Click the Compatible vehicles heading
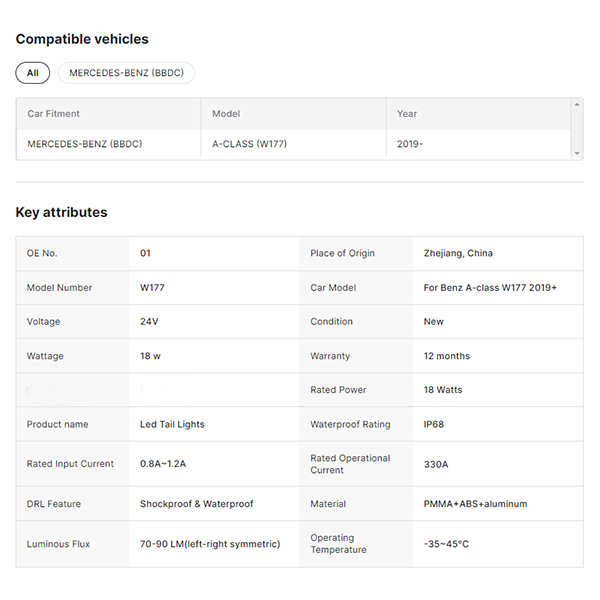 pos(82,39)
